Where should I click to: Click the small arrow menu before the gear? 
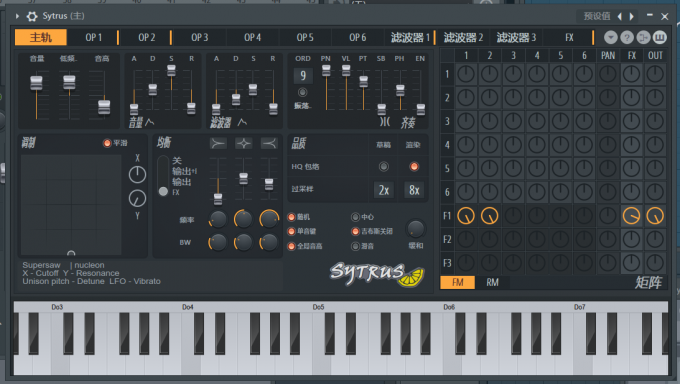coord(17,16)
